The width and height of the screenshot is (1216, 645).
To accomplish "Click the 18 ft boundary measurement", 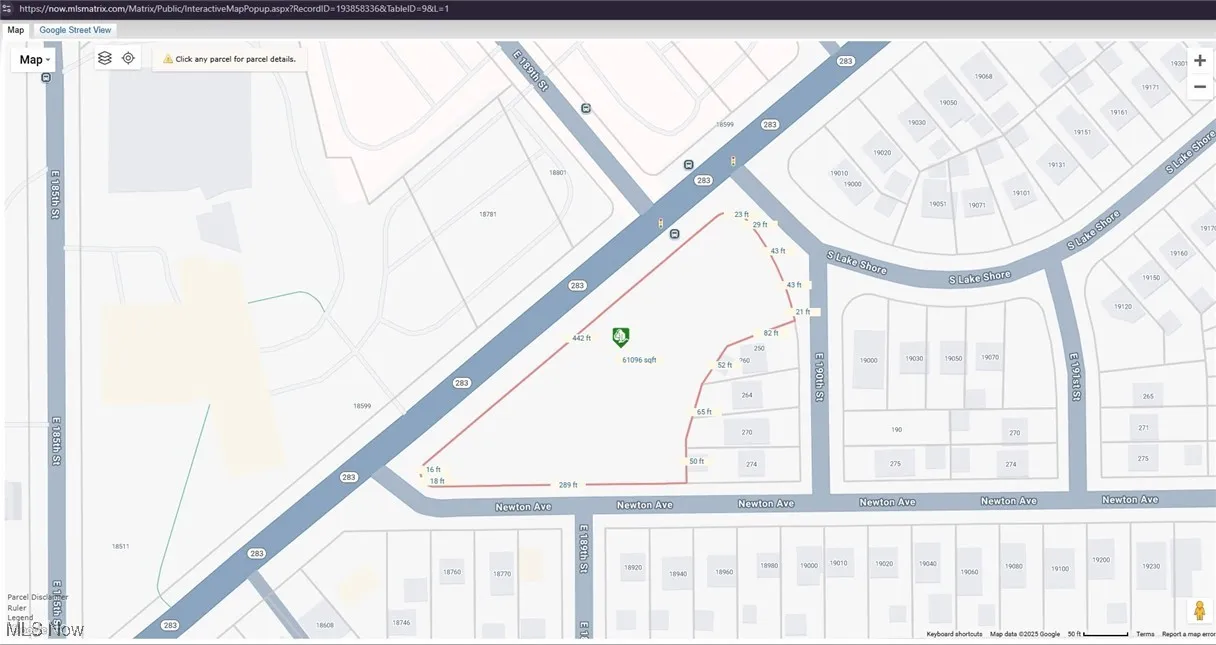I will click(x=437, y=481).
